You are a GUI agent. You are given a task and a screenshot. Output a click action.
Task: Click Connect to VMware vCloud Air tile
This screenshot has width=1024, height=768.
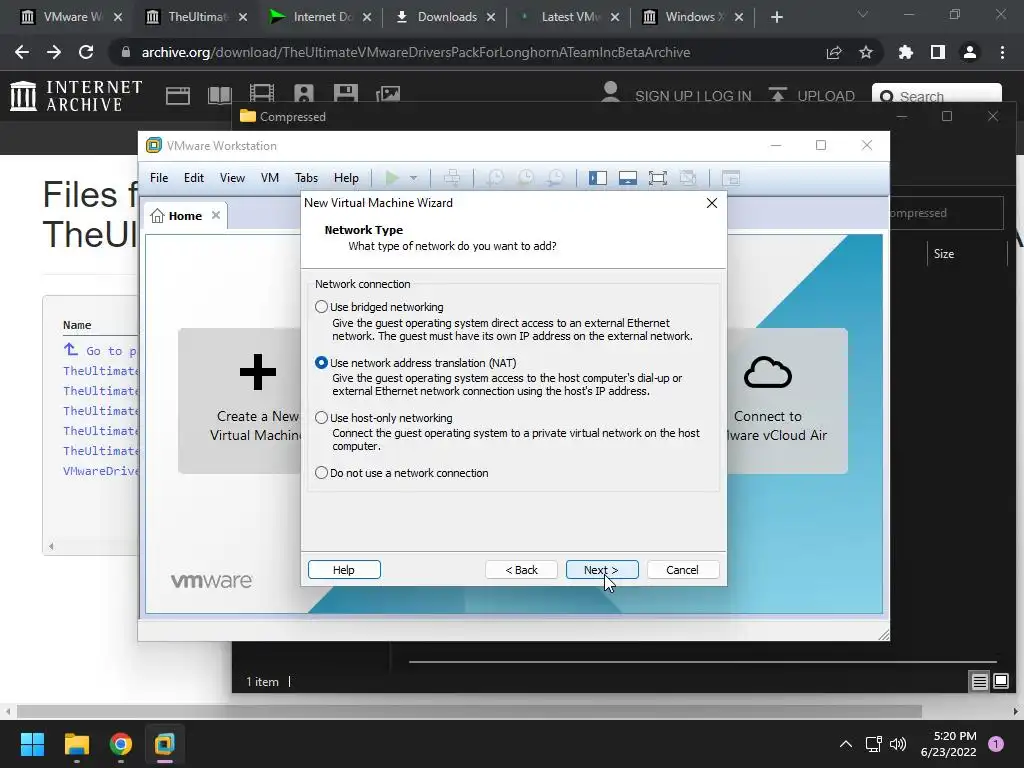click(787, 400)
